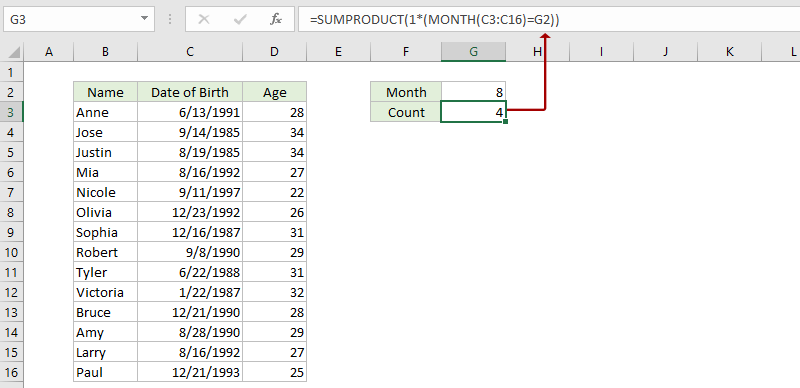Select the cell with name Sophia
The width and height of the screenshot is (800, 388).
pyautogui.click(x=105, y=232)
